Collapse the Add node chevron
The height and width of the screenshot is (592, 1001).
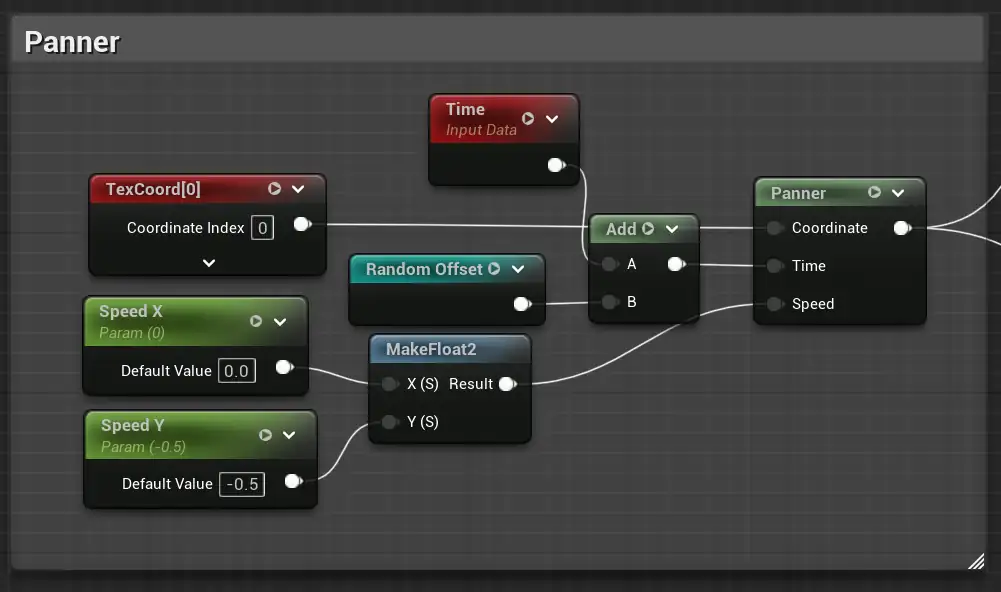pyautogui.click(x=672, y=229)
